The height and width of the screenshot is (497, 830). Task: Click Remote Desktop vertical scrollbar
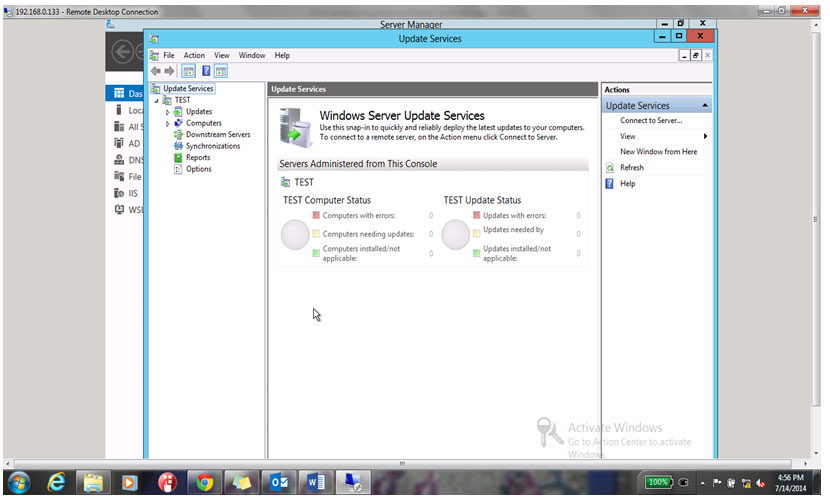(x=816, y=219)
